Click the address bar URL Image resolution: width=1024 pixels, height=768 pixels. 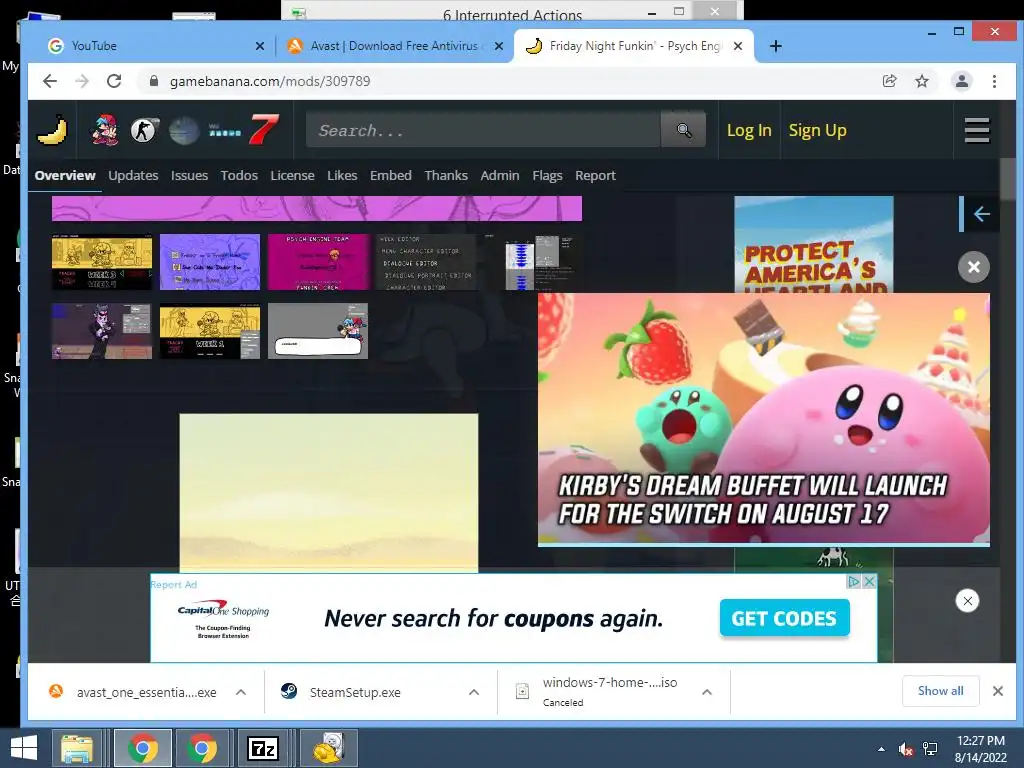pos(270,81)
